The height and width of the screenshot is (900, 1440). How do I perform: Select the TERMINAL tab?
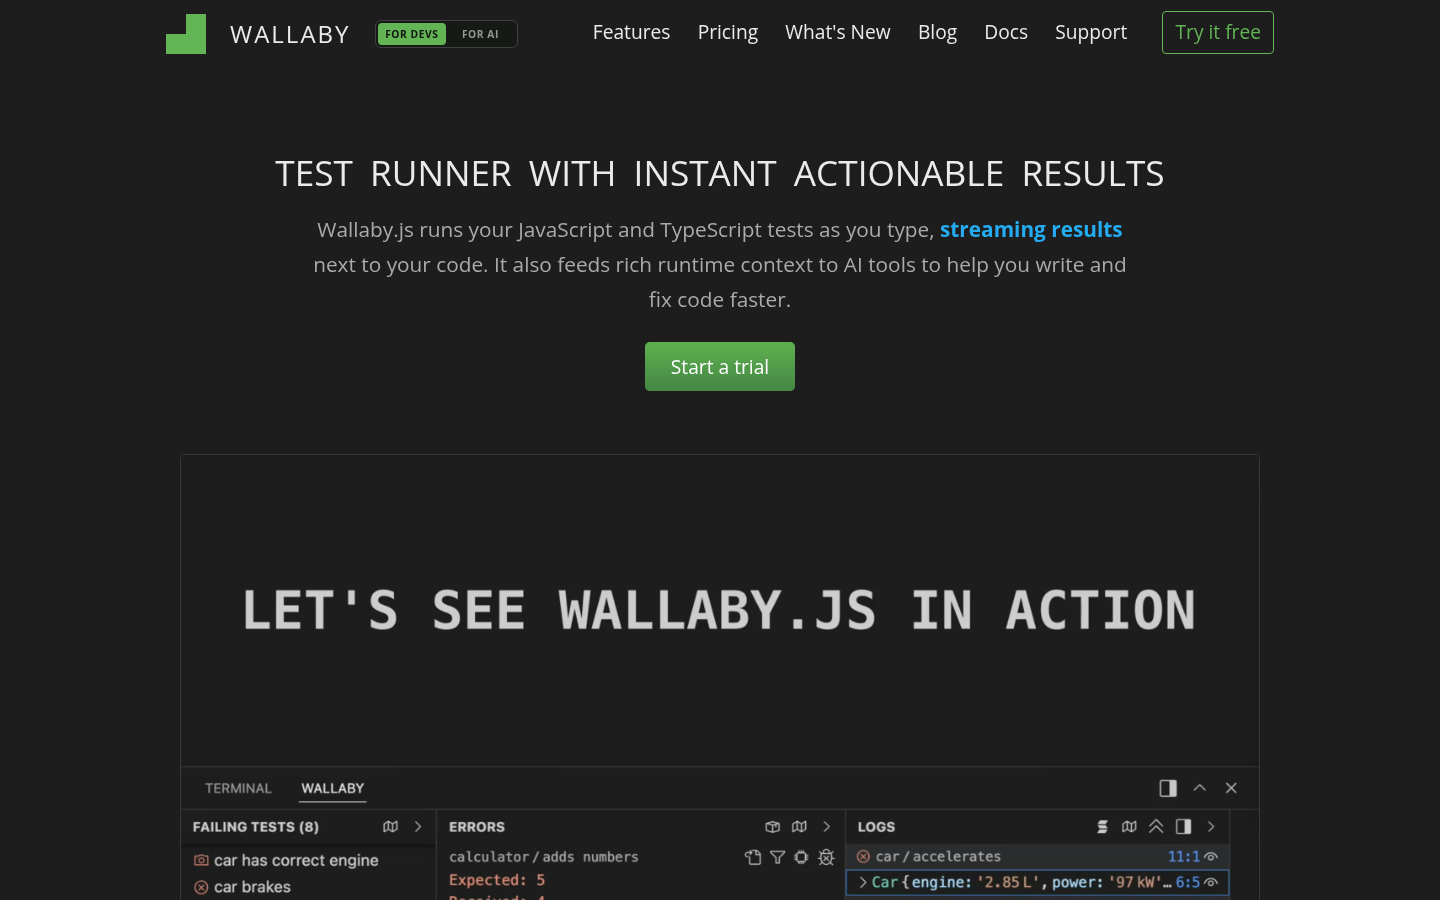point(238,788)
